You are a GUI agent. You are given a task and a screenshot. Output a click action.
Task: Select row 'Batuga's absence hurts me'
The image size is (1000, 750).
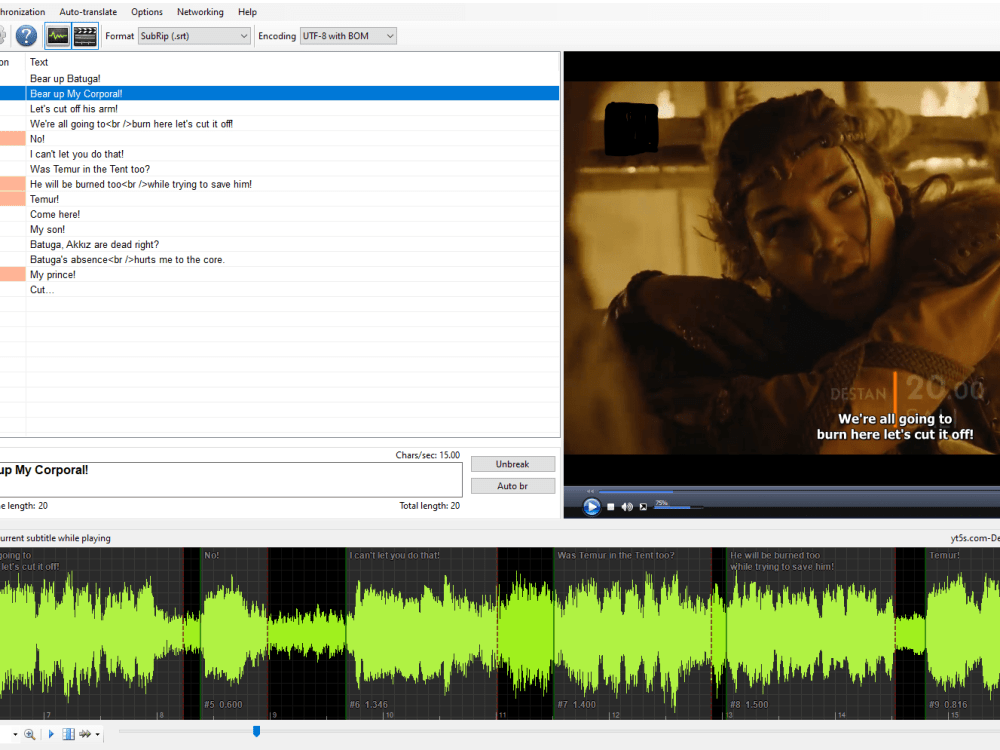(x=279, y=260)
